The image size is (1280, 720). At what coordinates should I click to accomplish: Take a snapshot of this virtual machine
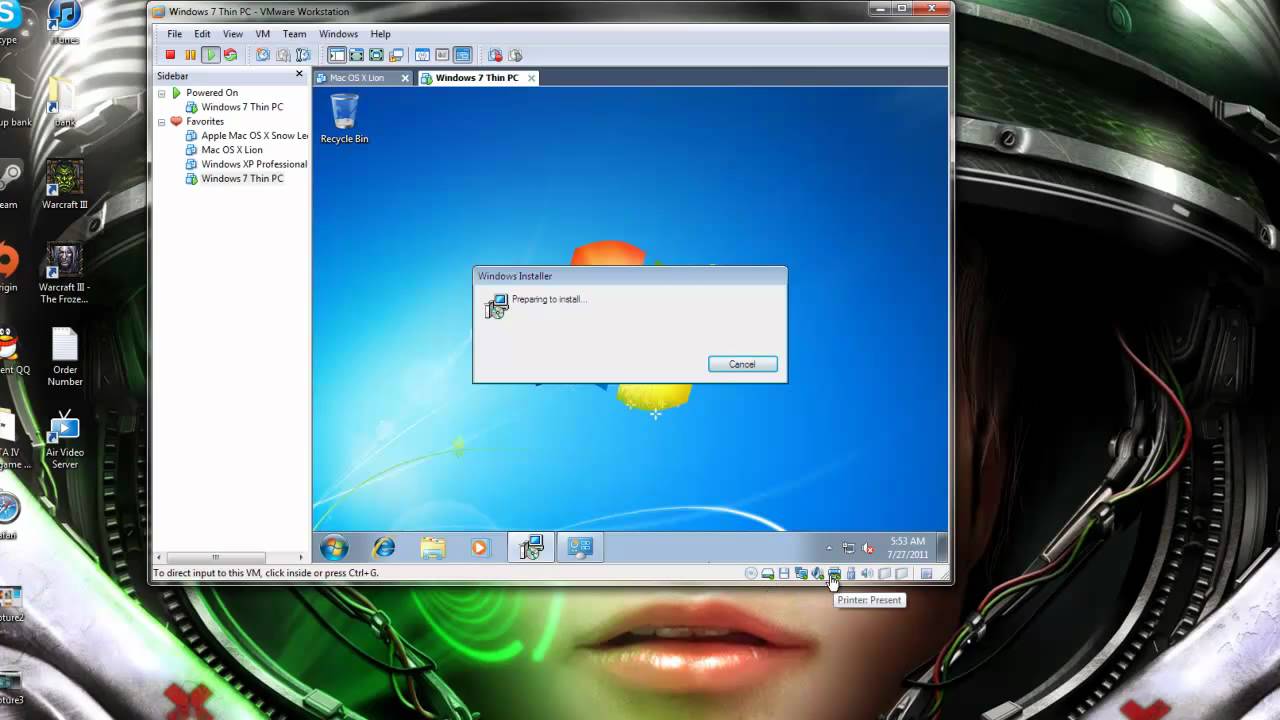[x=263, y=55]
